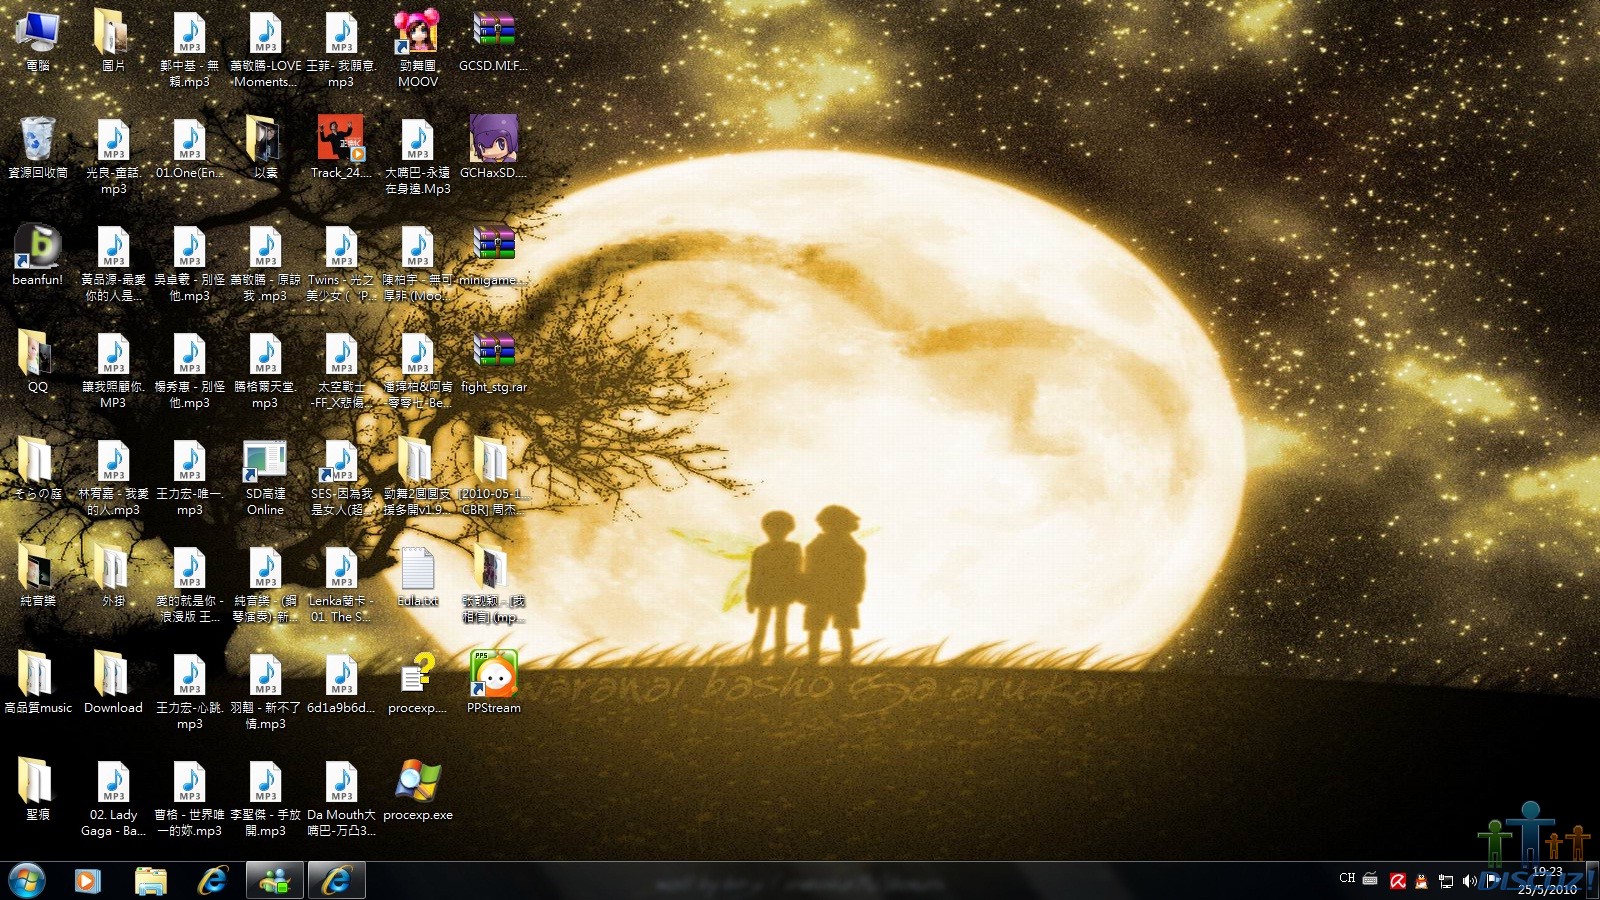Screen dimensions: 1600x900
Task: Open Avira antivirus tray icon
Action: click(x=1398, y=881)
